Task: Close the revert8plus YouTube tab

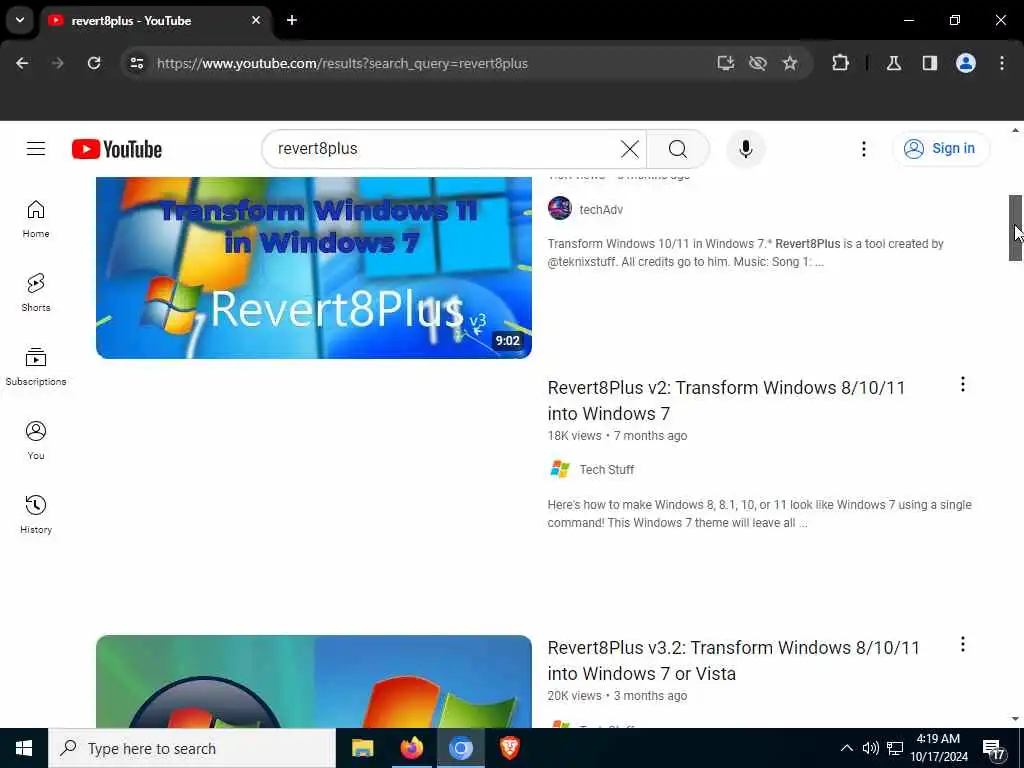Action: pyautogui.click(x=256, y=20)
